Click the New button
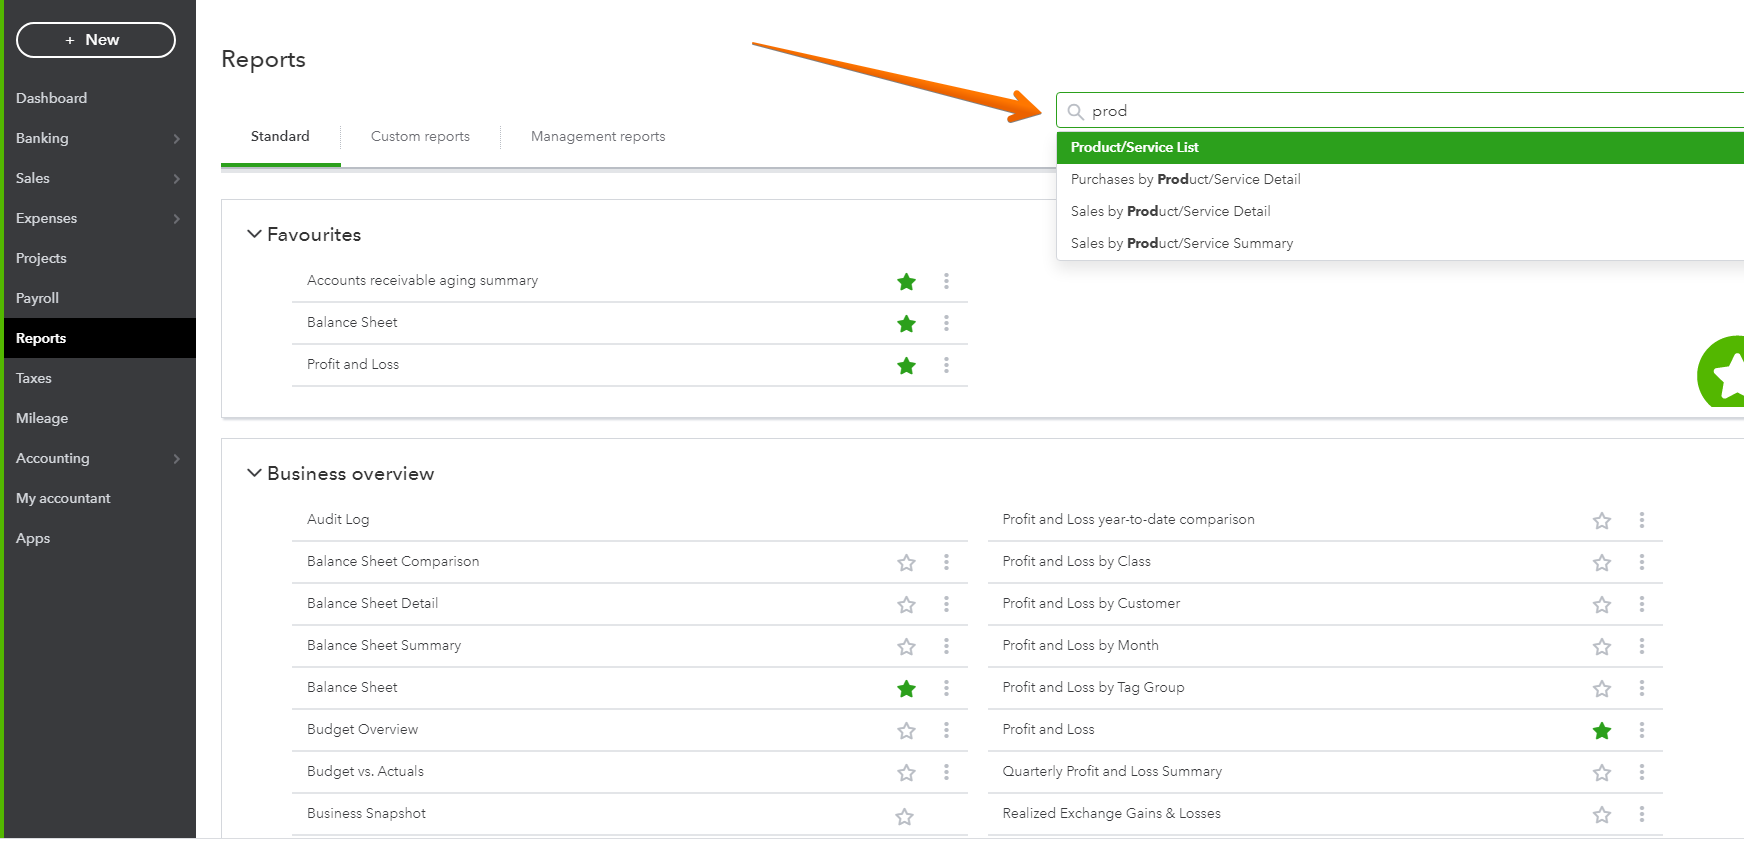 tap(96, 40)
